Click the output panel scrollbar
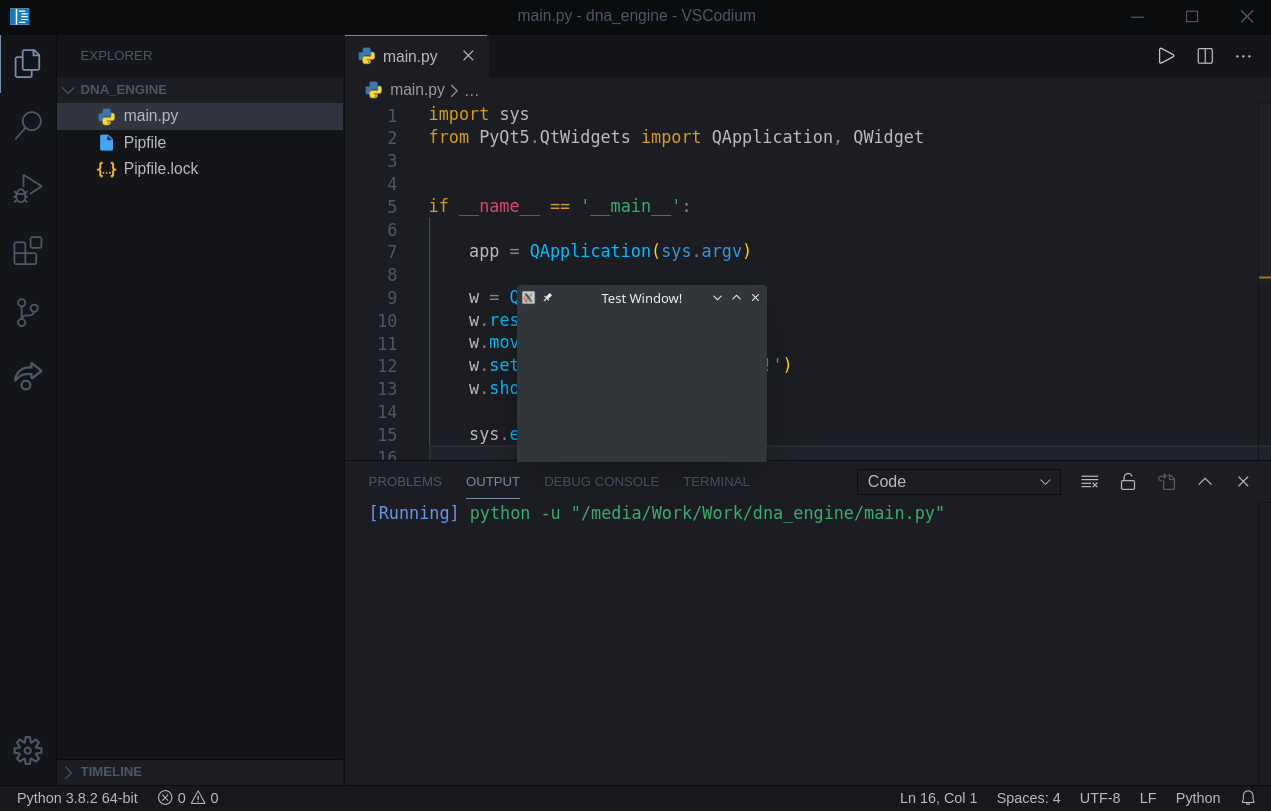Viewport: 1271px width, 811px height. coord(1264,642)
